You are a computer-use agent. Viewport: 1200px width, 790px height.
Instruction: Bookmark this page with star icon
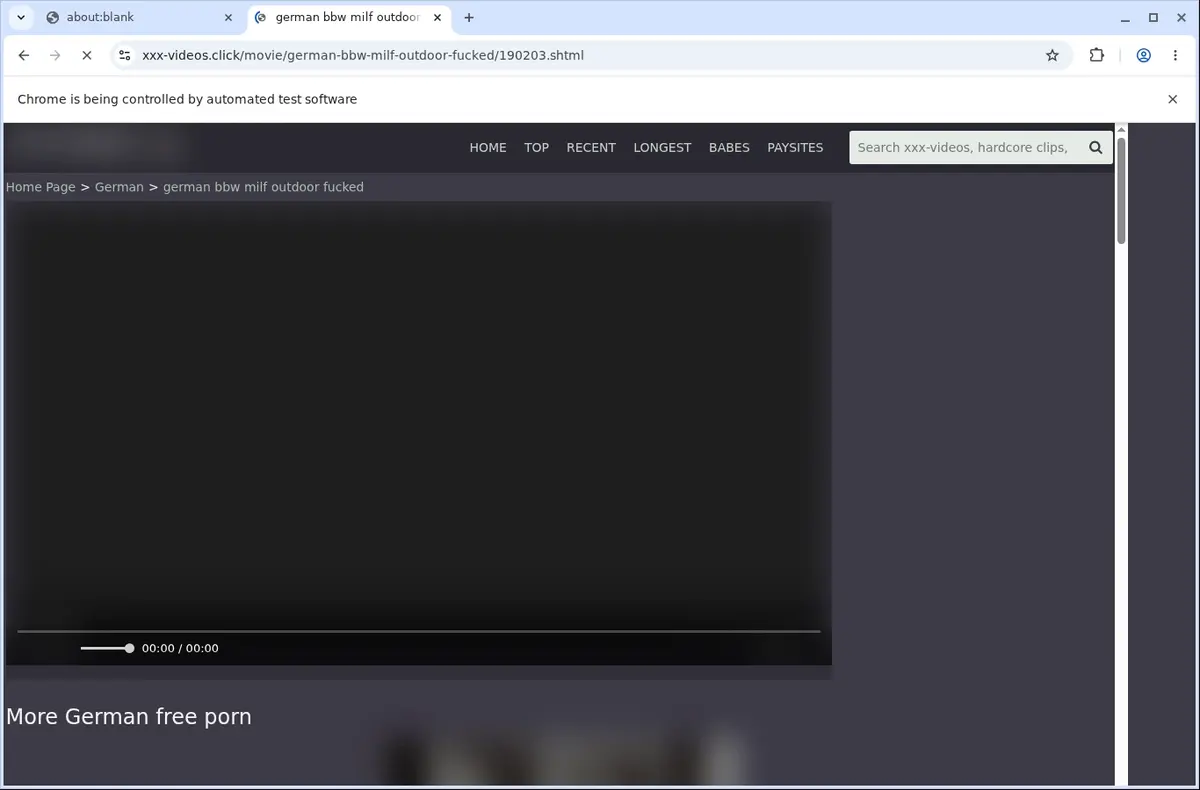pos(1052,56)
